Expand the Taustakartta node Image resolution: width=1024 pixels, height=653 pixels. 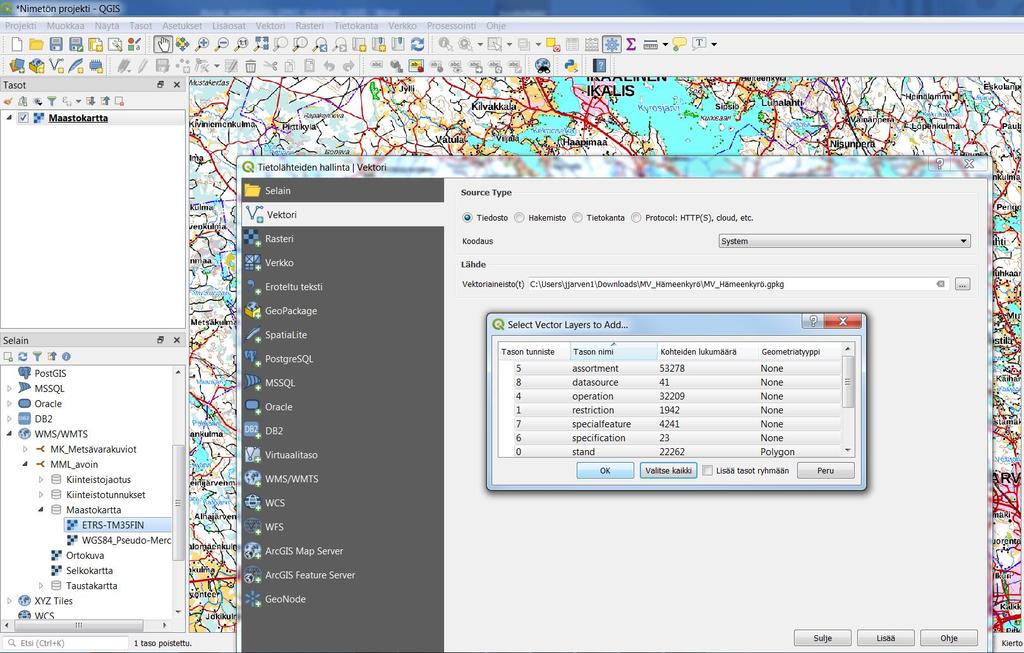(x=40, y=586)
